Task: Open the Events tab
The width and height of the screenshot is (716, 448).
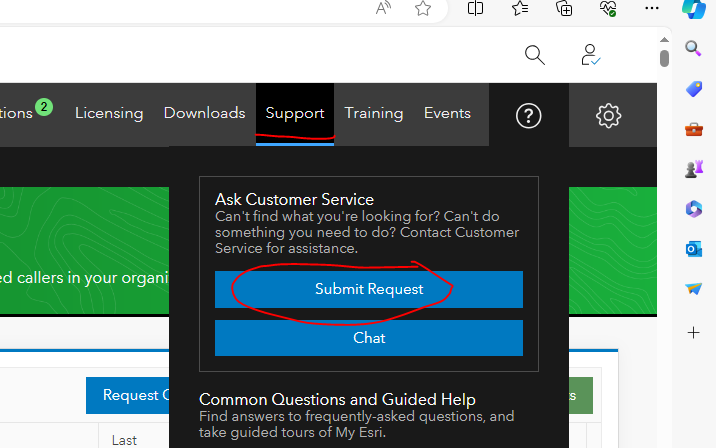Action: [447, 113]
